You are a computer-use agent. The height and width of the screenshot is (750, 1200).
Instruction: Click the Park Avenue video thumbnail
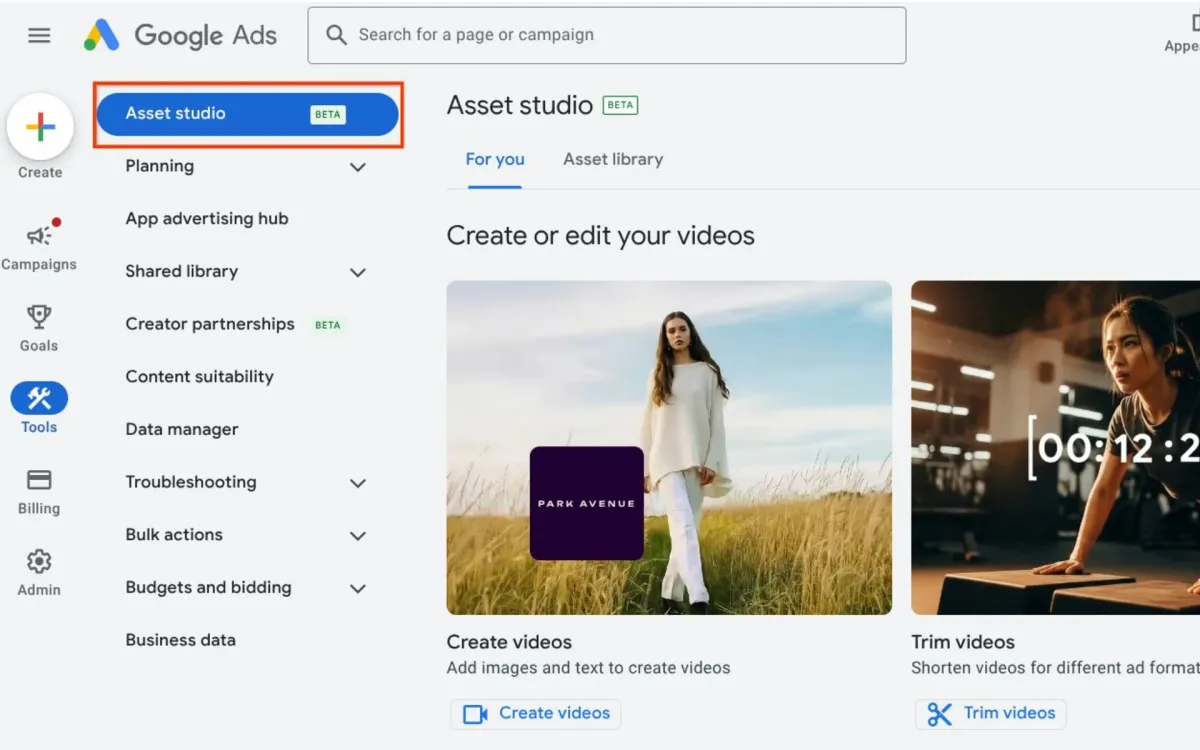(668, 447)
